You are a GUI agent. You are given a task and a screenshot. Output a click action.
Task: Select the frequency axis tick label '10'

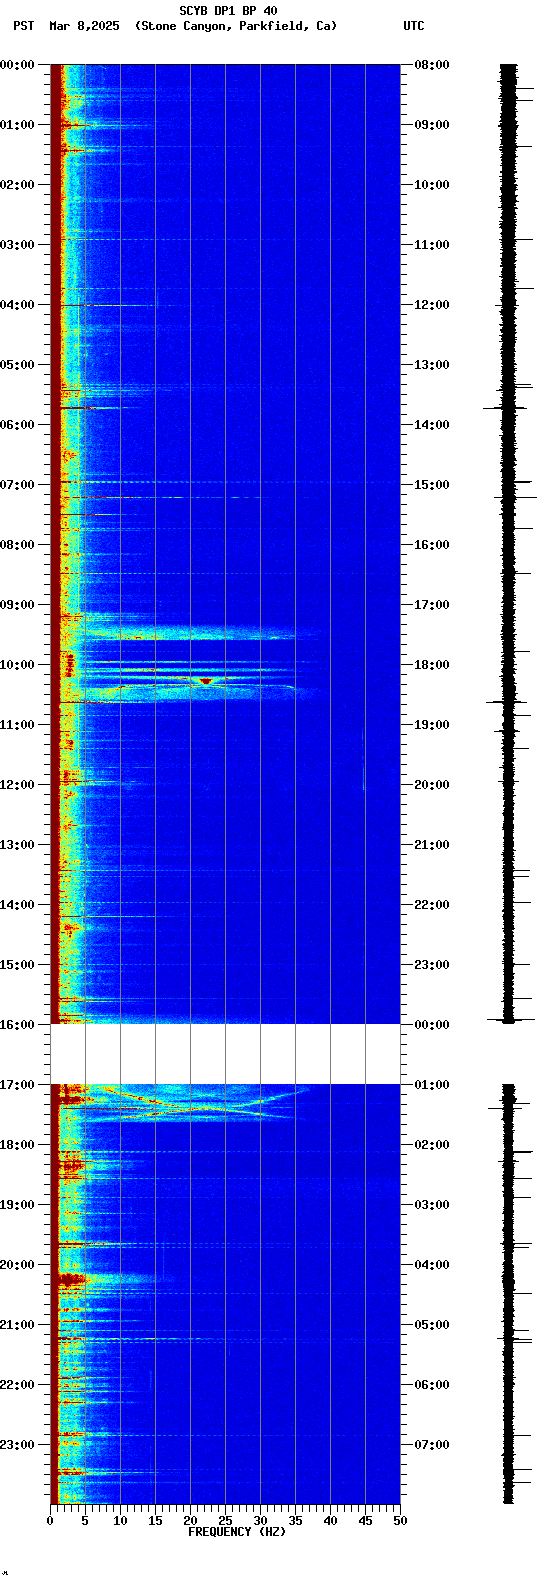(120, 1521)
